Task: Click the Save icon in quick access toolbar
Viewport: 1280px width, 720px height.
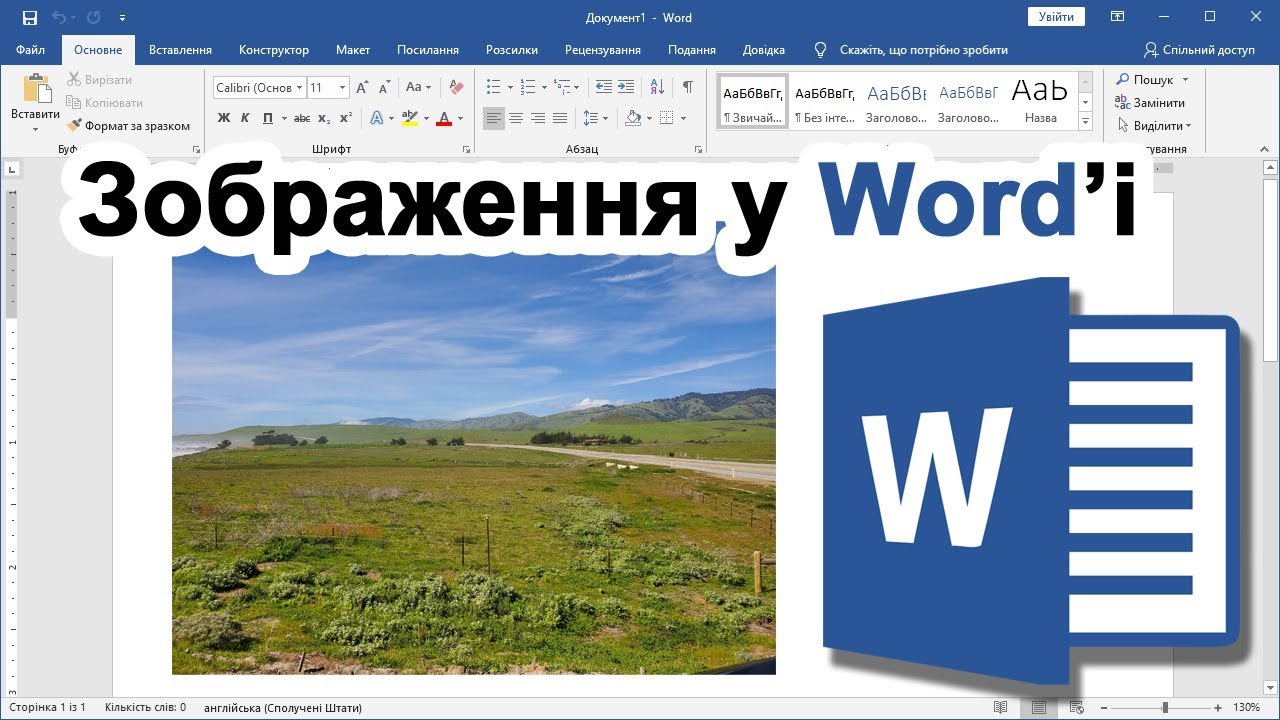Action: 30,18
